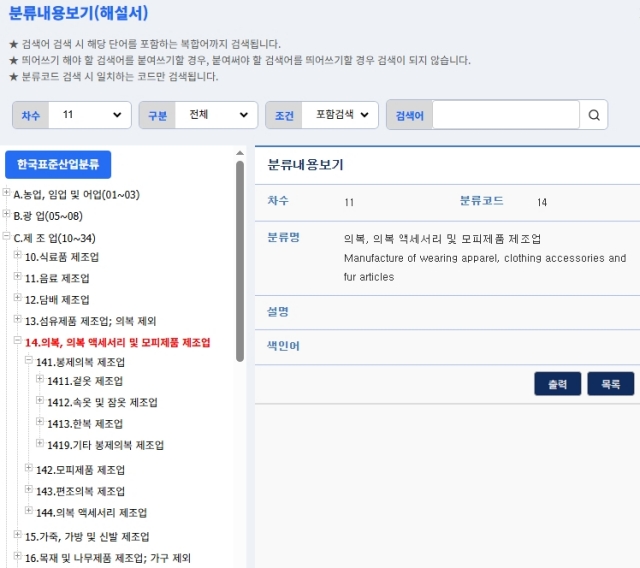Select 1419.기타 봉제의복 제조업 row
The width and height of the screenshot is (640, 568).
point(105,445)
